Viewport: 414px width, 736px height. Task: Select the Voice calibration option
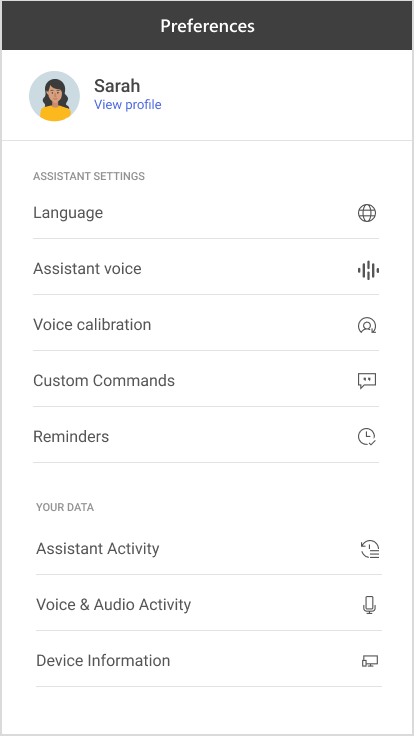[206, 324]
